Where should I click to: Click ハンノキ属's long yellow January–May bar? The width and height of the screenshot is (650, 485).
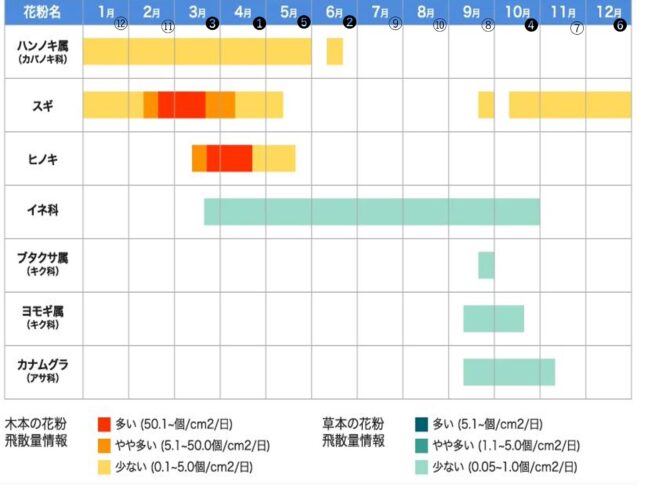tap(197, 51)
